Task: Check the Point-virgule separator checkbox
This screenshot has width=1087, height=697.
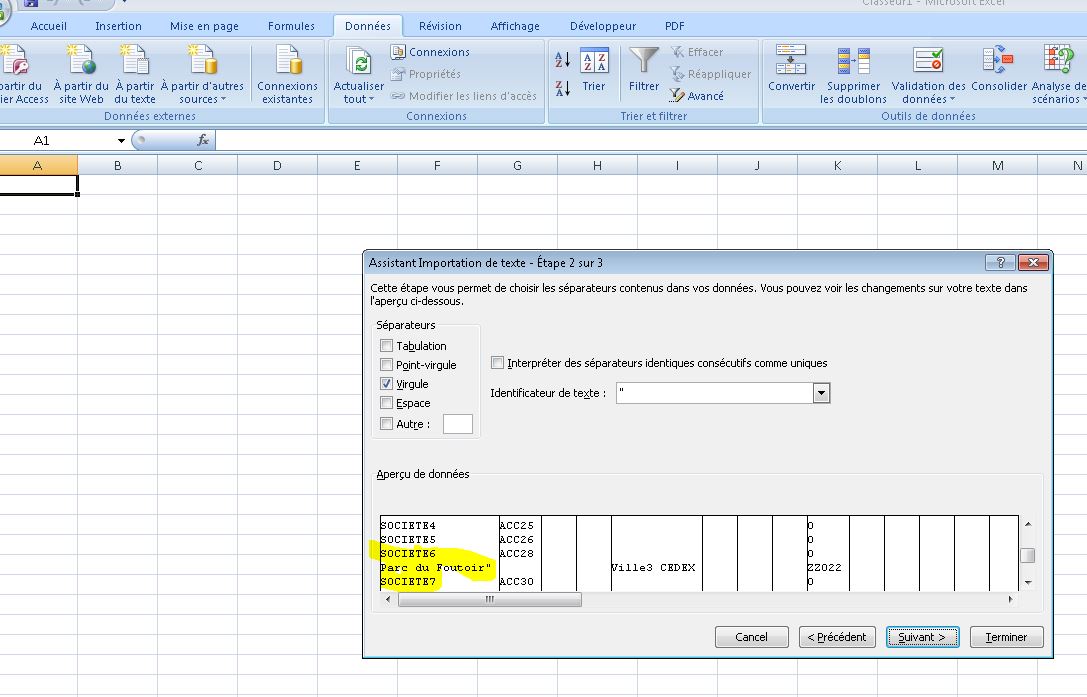Action: tap(387, 365)
